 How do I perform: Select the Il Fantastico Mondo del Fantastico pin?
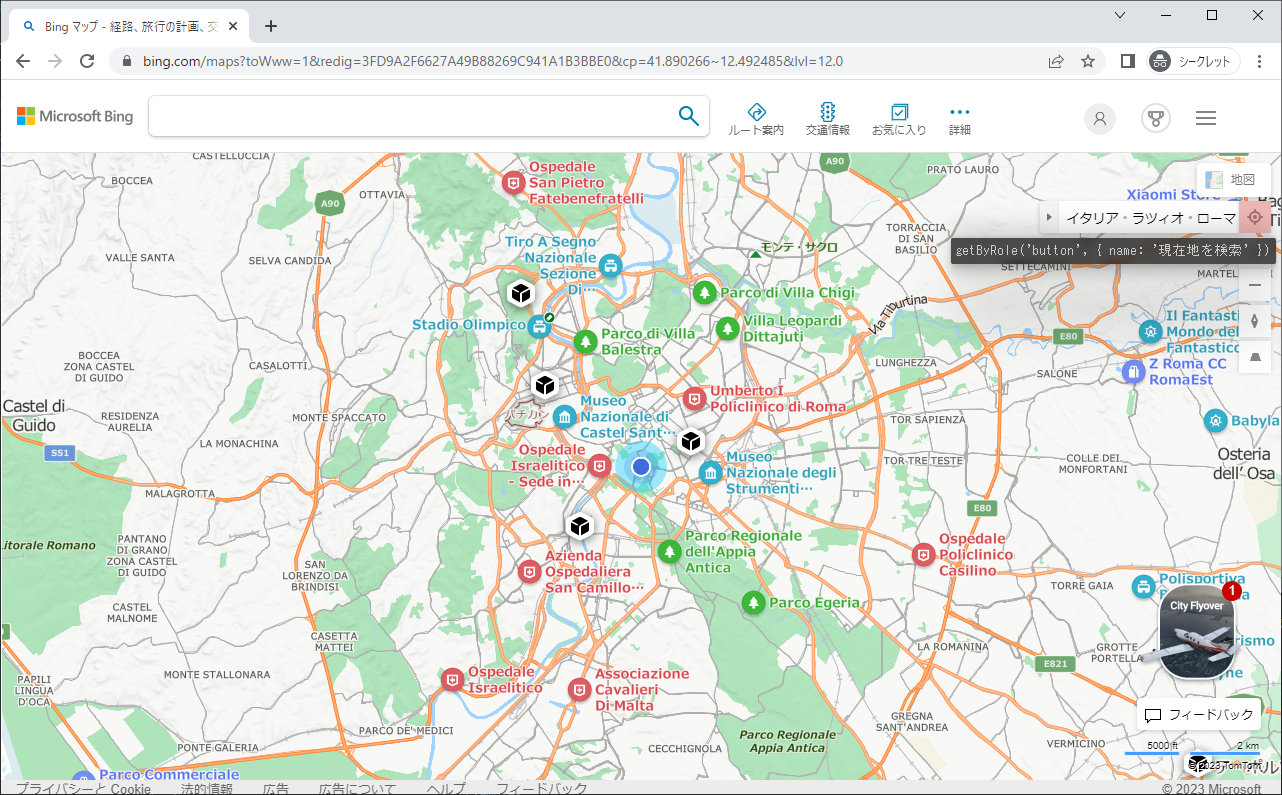[x=1151, y=331]
